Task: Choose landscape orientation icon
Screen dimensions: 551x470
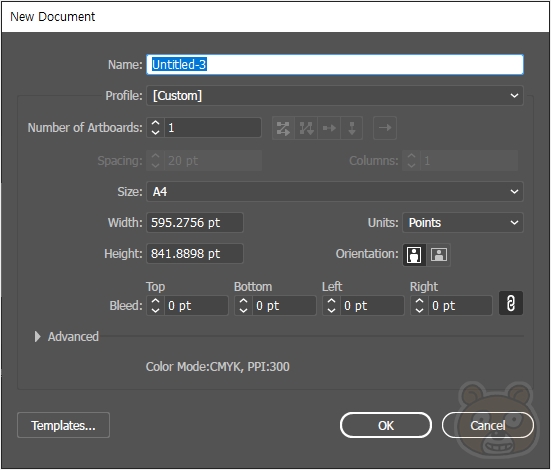Action: [x=439, y=255]
